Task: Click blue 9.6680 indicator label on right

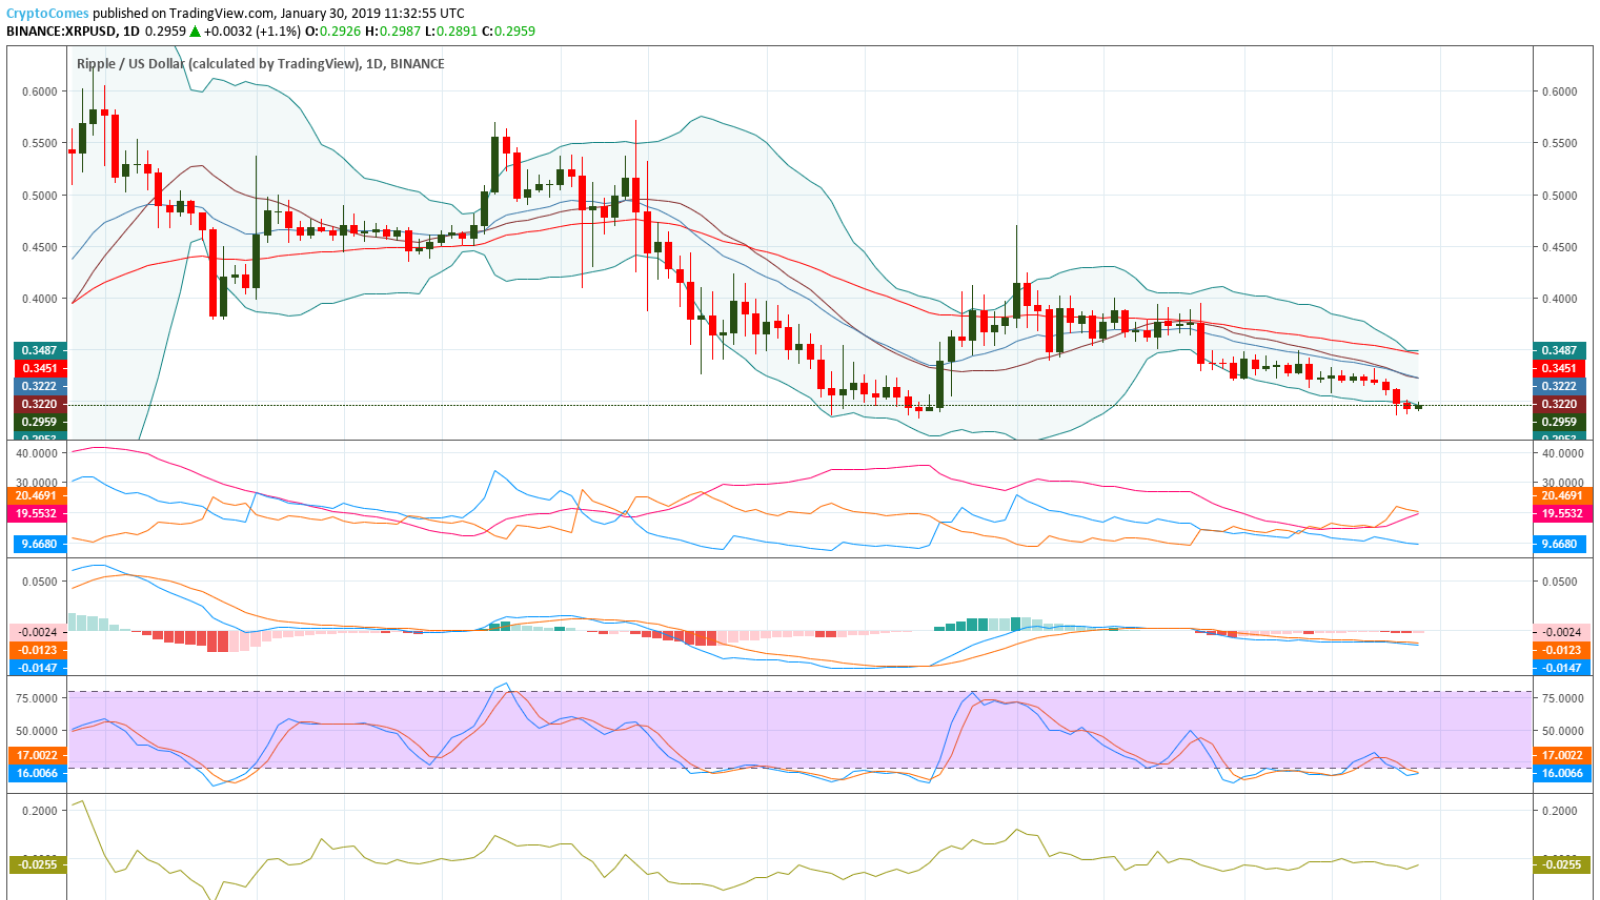Action: (x=1559, y=544)
